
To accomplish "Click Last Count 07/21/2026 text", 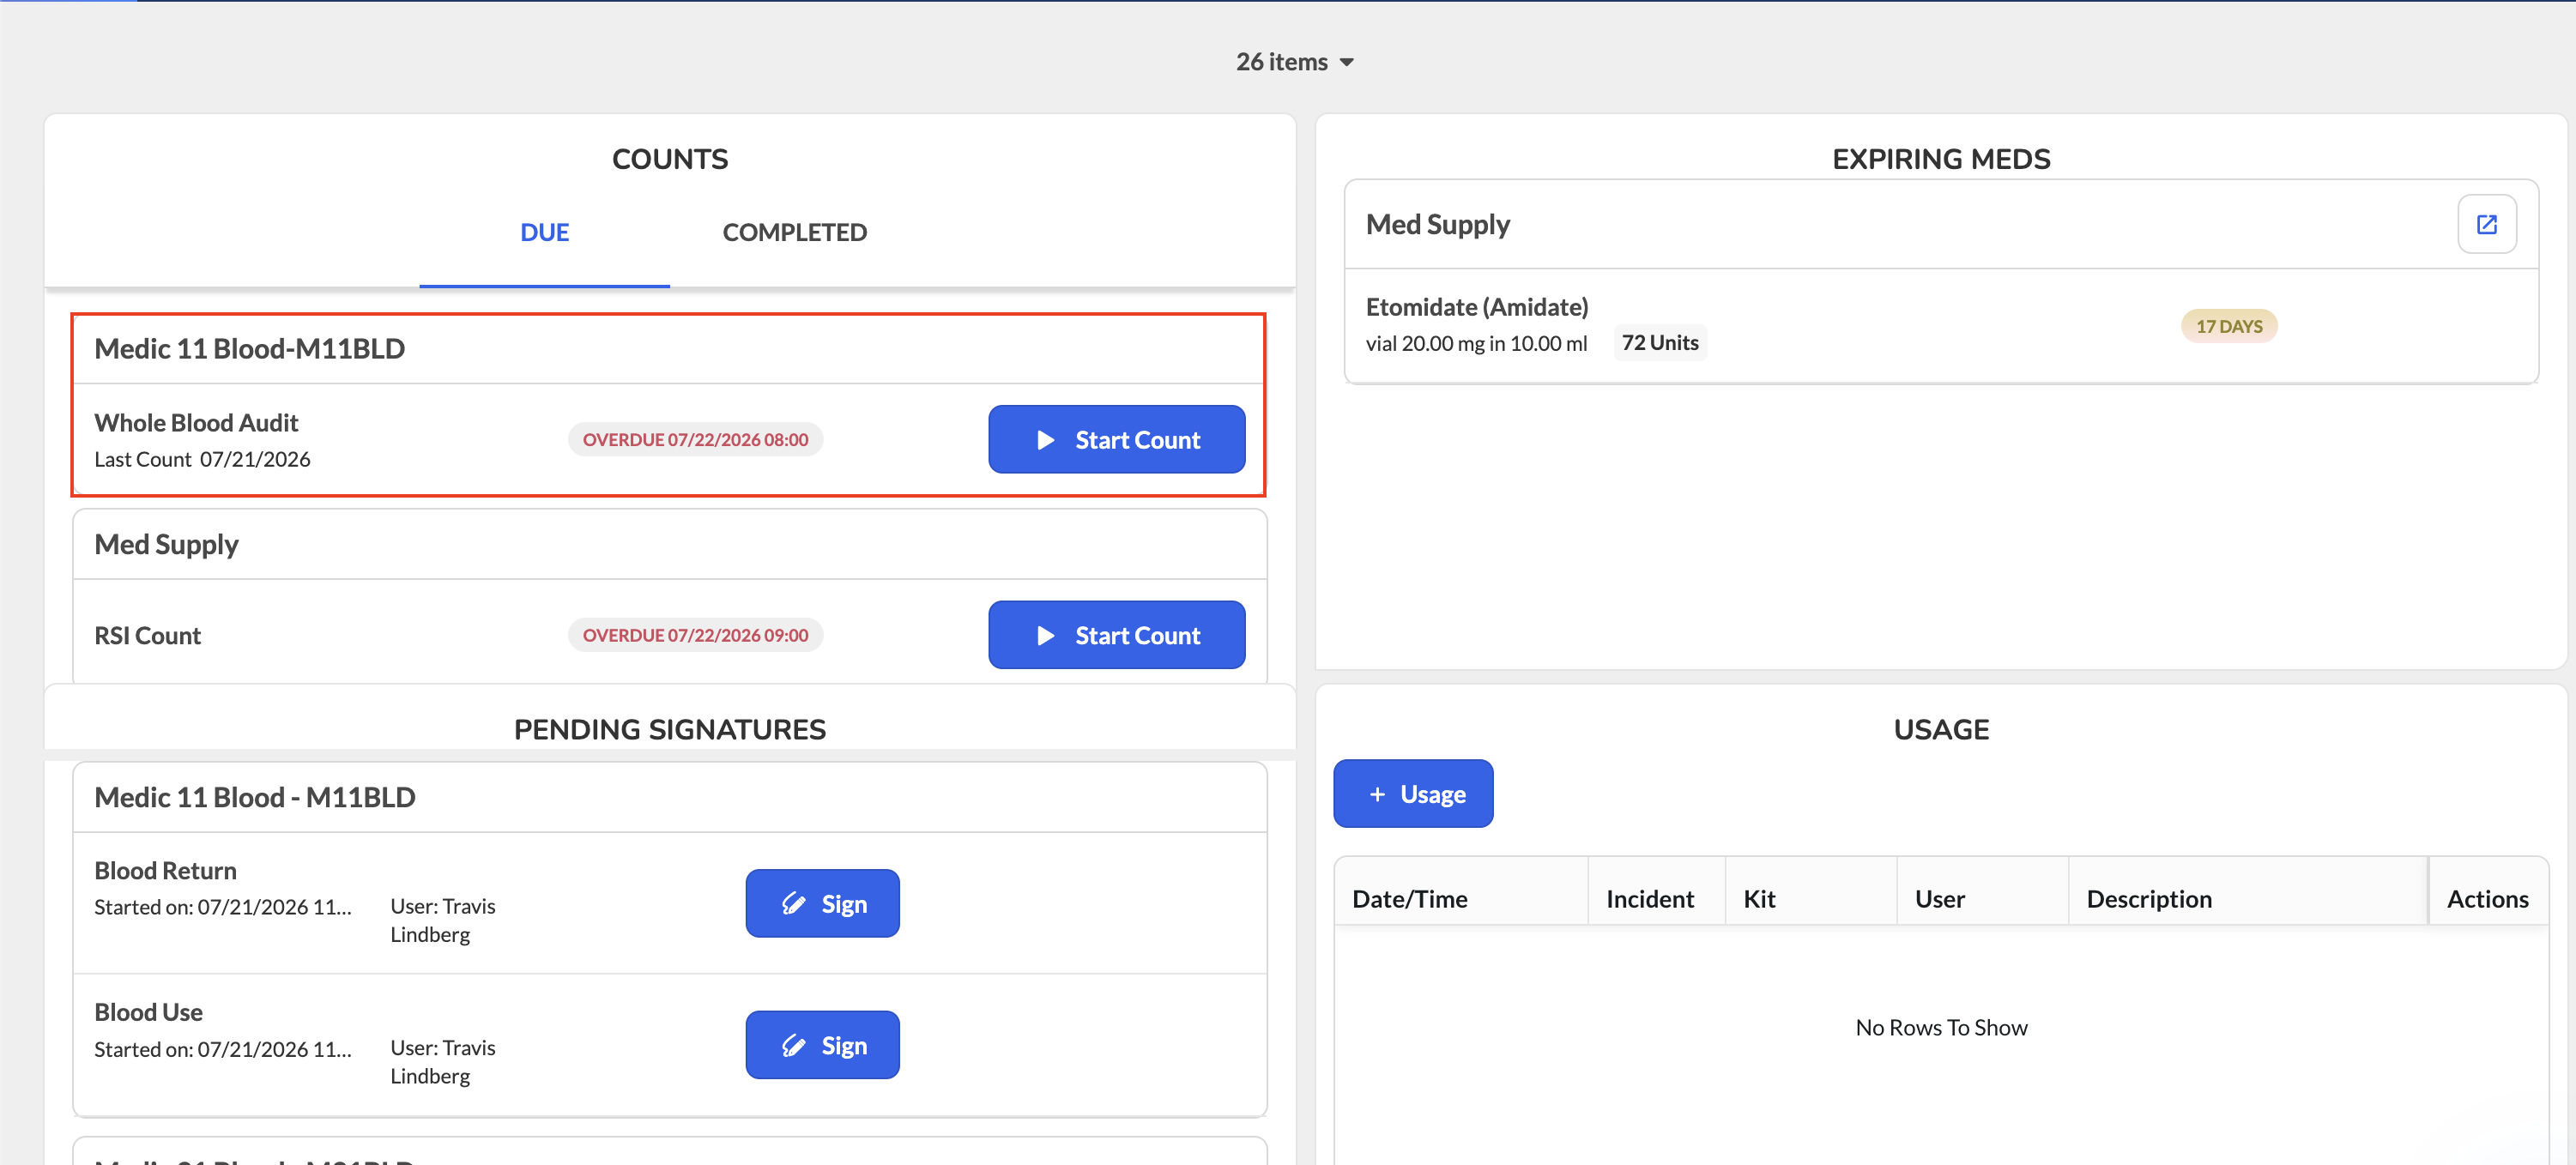I will coord(202,459).
